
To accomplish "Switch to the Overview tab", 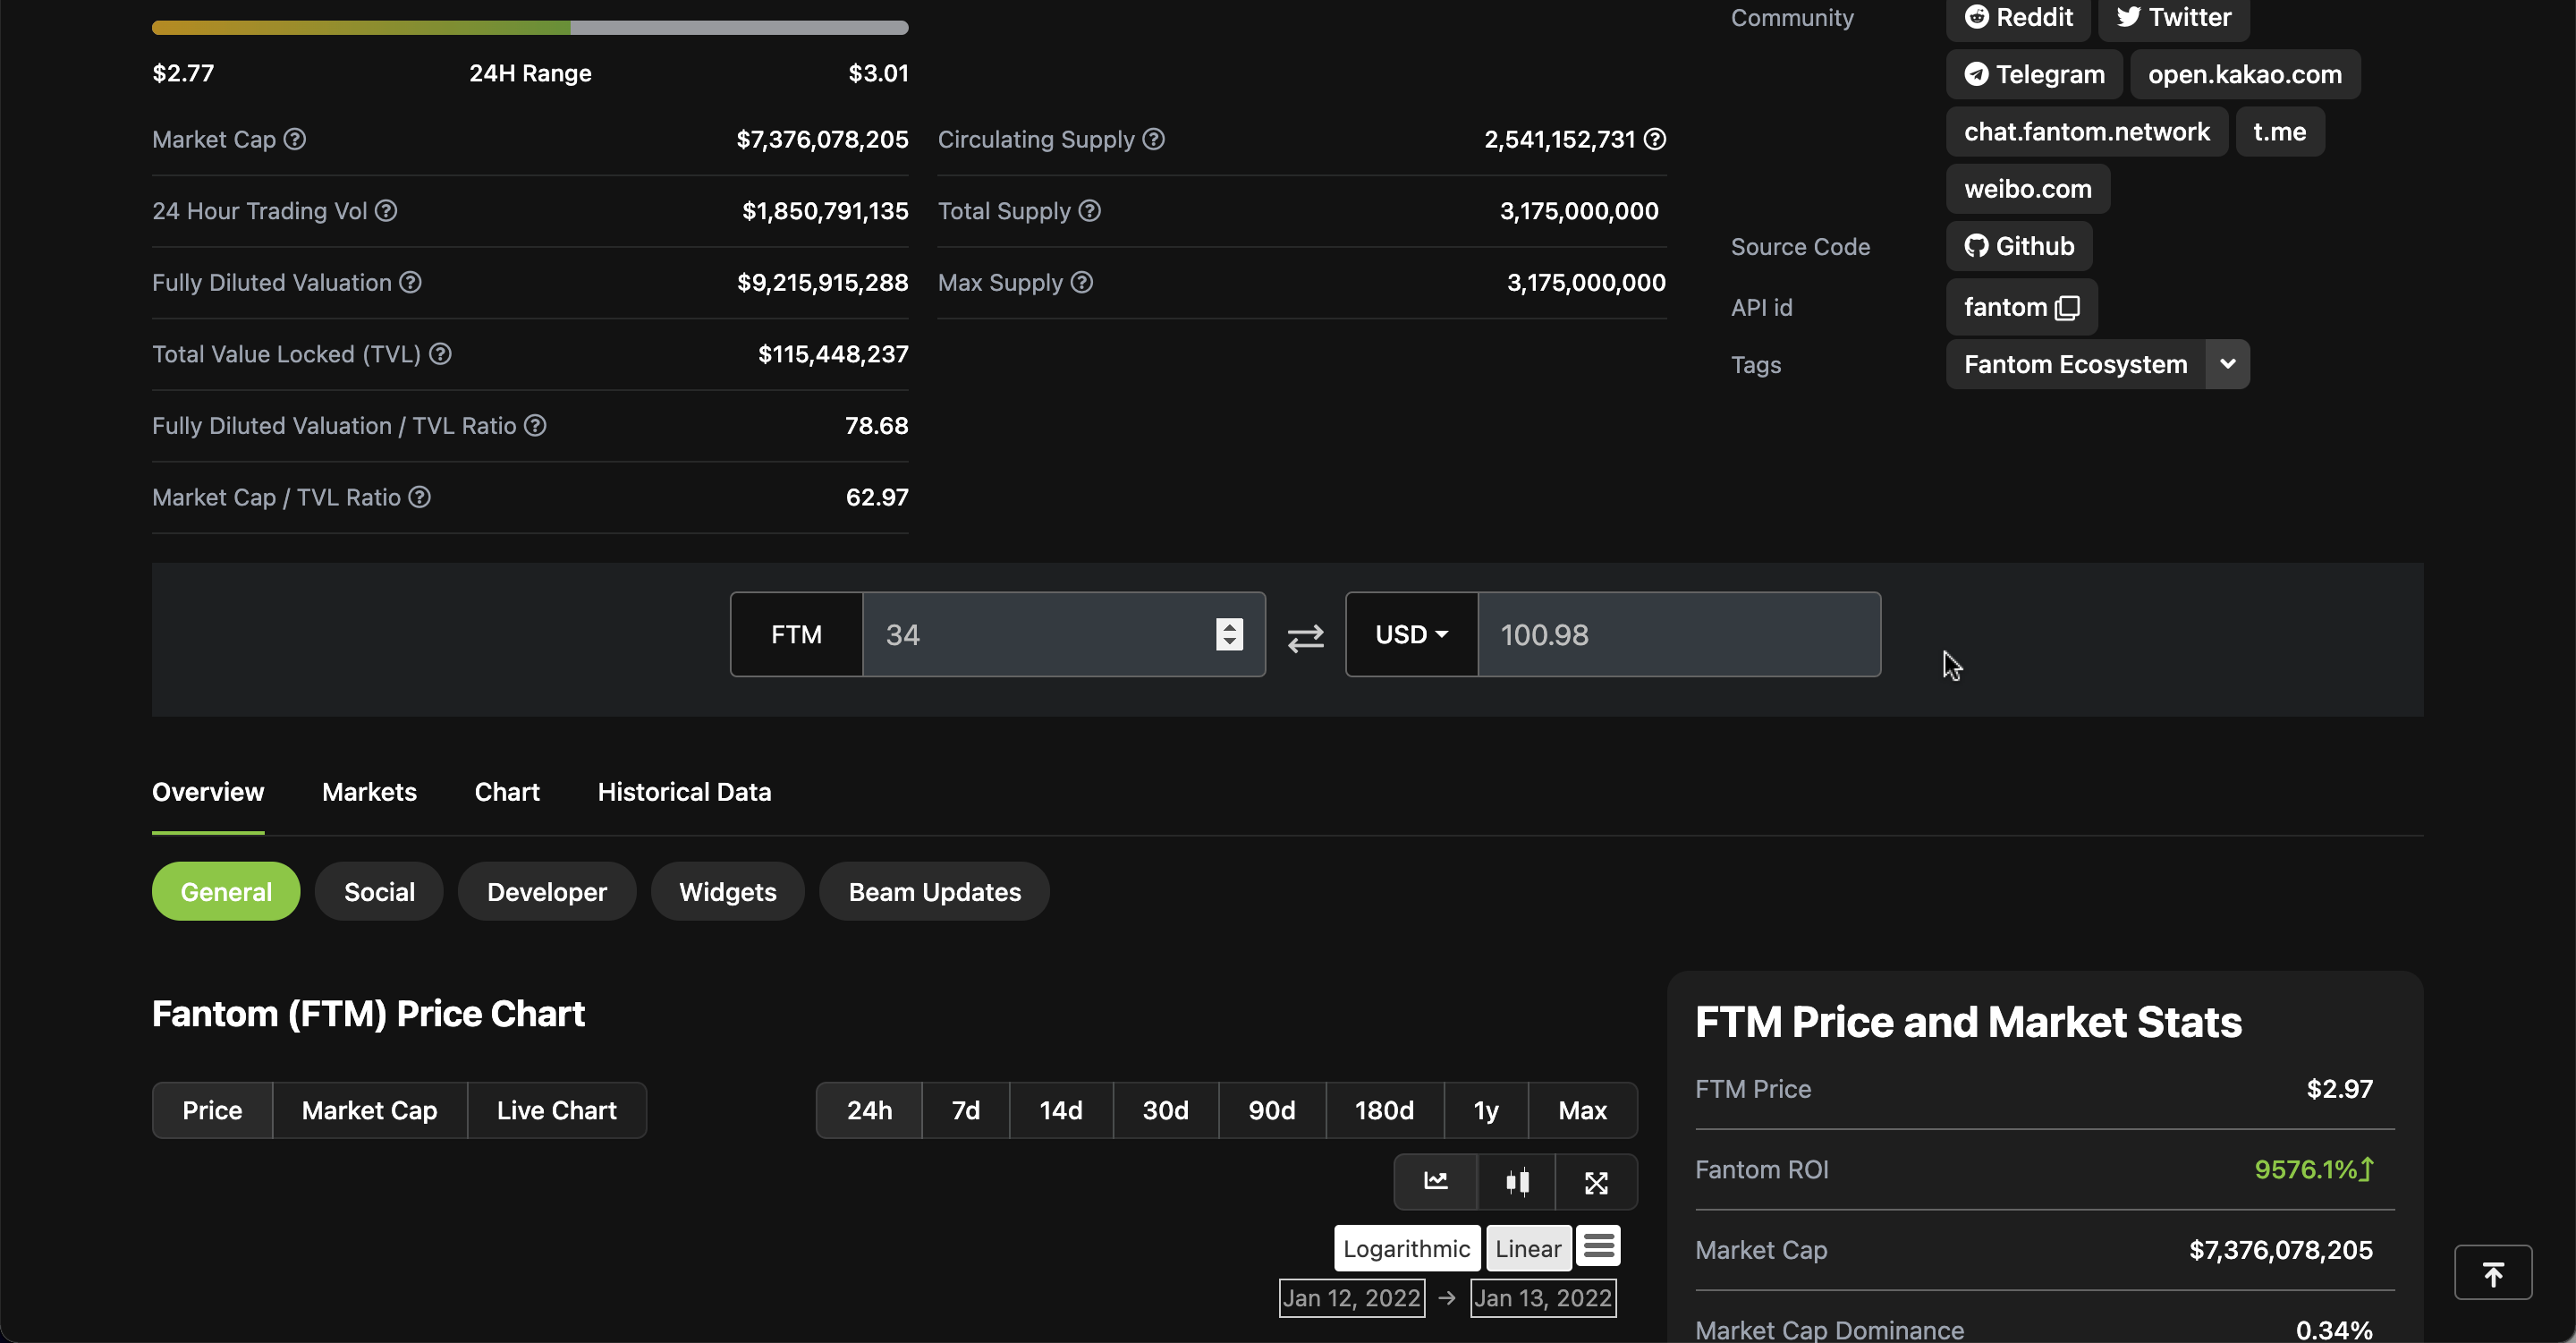I will [208, 792].
